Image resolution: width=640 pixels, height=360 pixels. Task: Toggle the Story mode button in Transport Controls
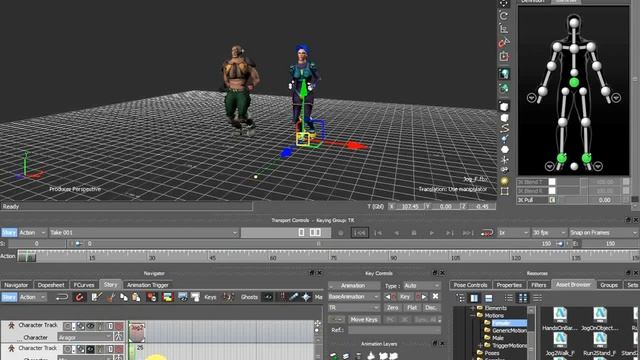9,233
